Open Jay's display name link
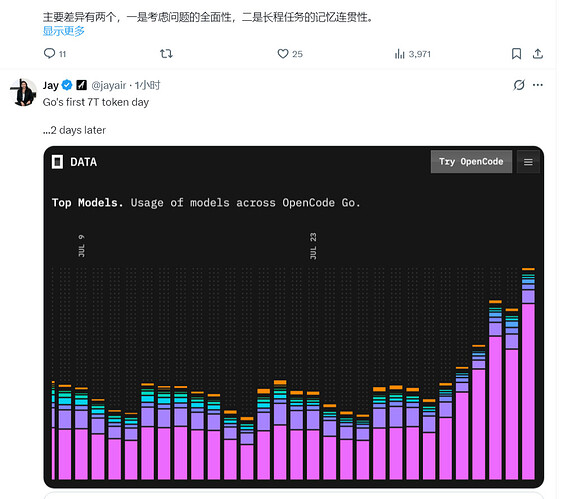This screenshot has height=499, width=562. pyautogui.click(x=51, y=85)
